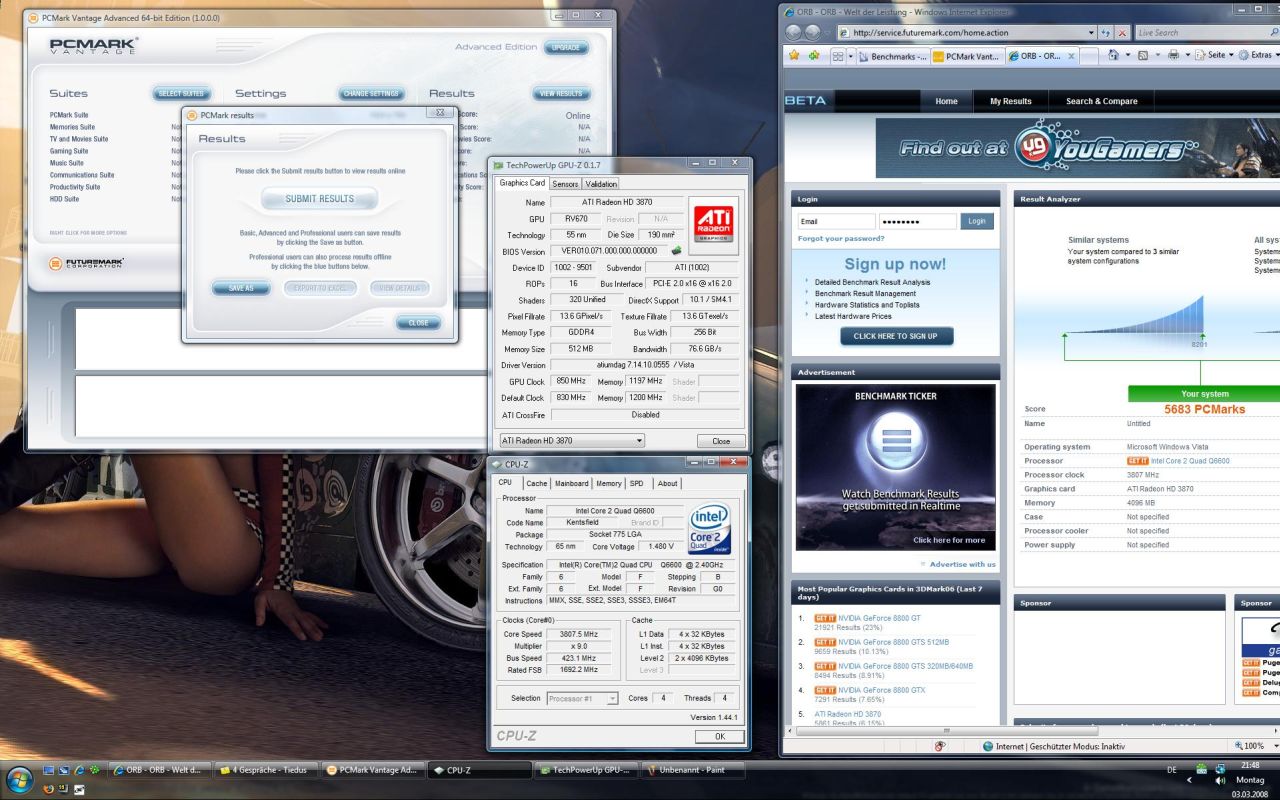
Task: Open the Extras tools menu dropdown
Action: (1259, 55)
